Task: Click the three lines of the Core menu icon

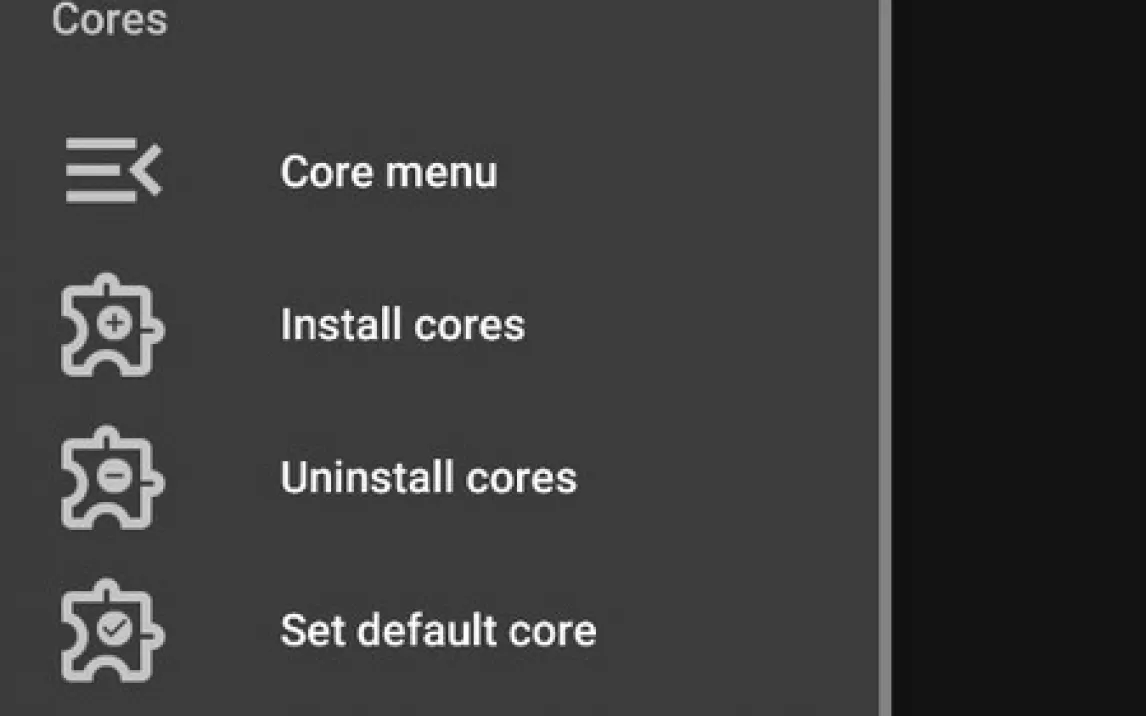Action: pos(99,171)
